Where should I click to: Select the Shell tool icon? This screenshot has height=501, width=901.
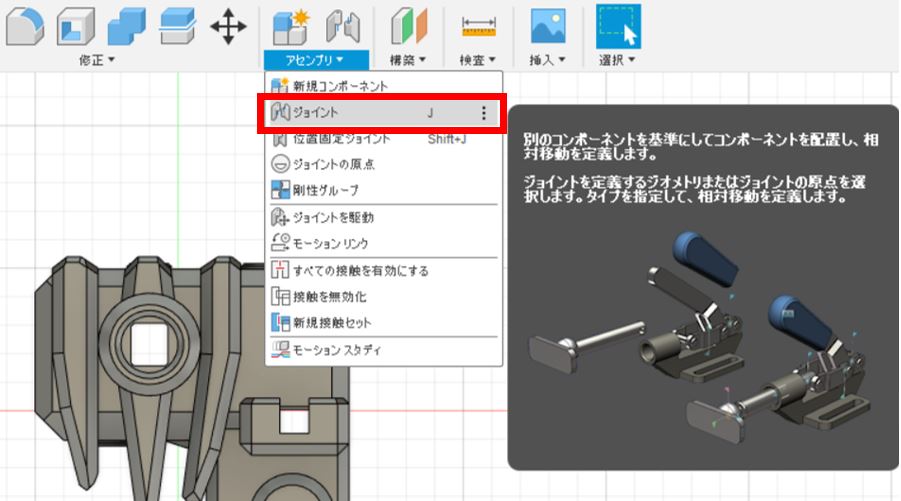(75, 26)
